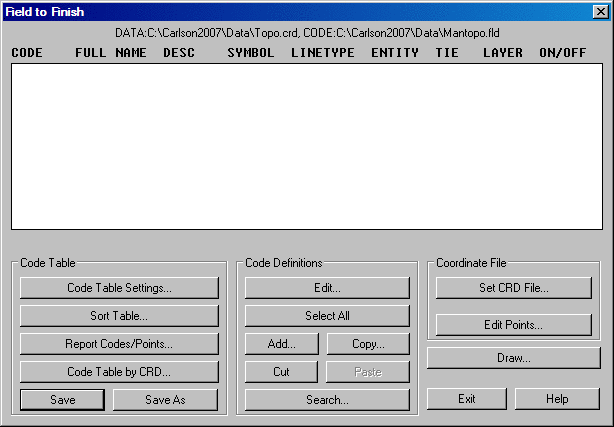
Task: Click inside the empty code list area
Action: pyautogui.click(x=306, y=146)
